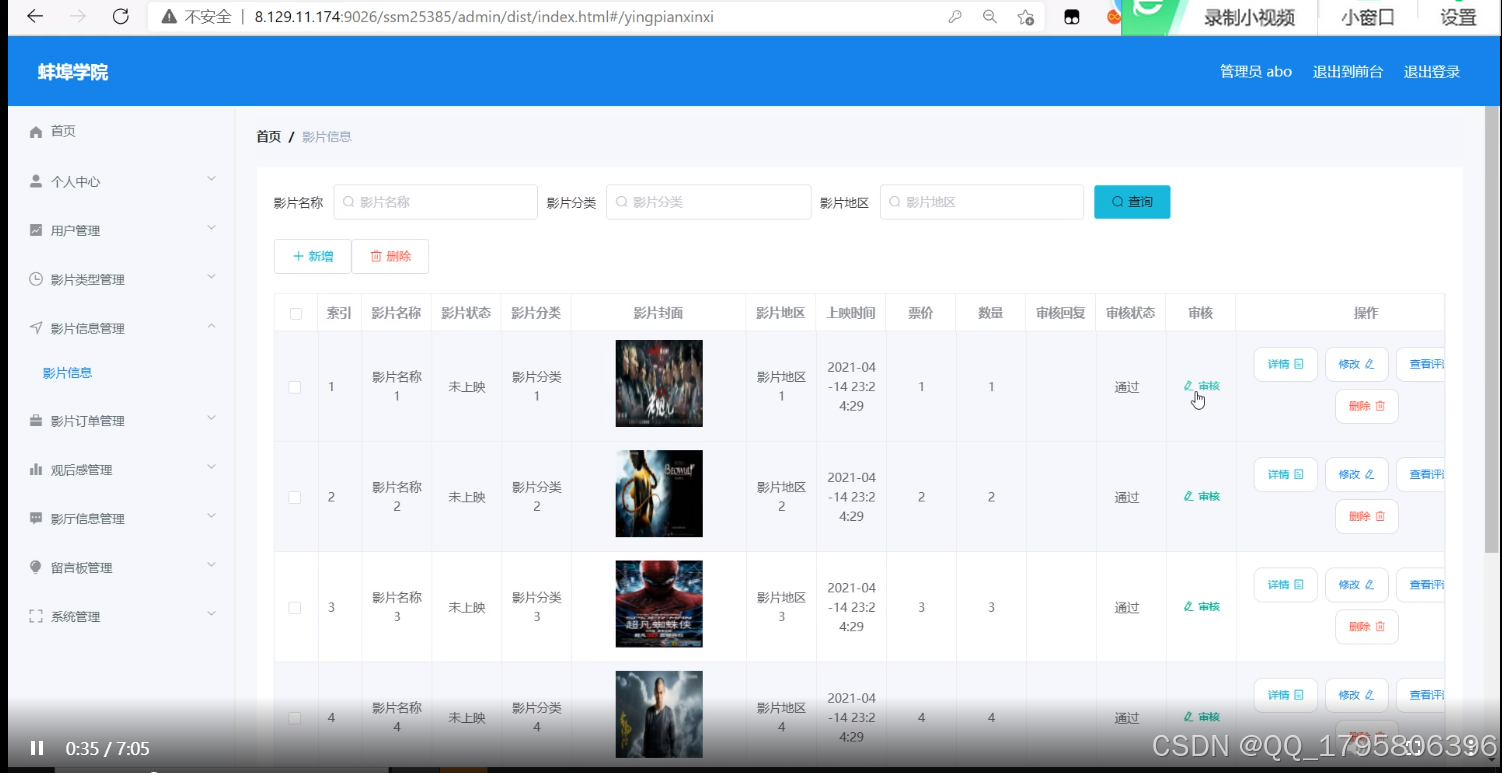1502x773 pixels.
Task: Click the 审核 edit icon in row 2
Action: point(1188,496)
